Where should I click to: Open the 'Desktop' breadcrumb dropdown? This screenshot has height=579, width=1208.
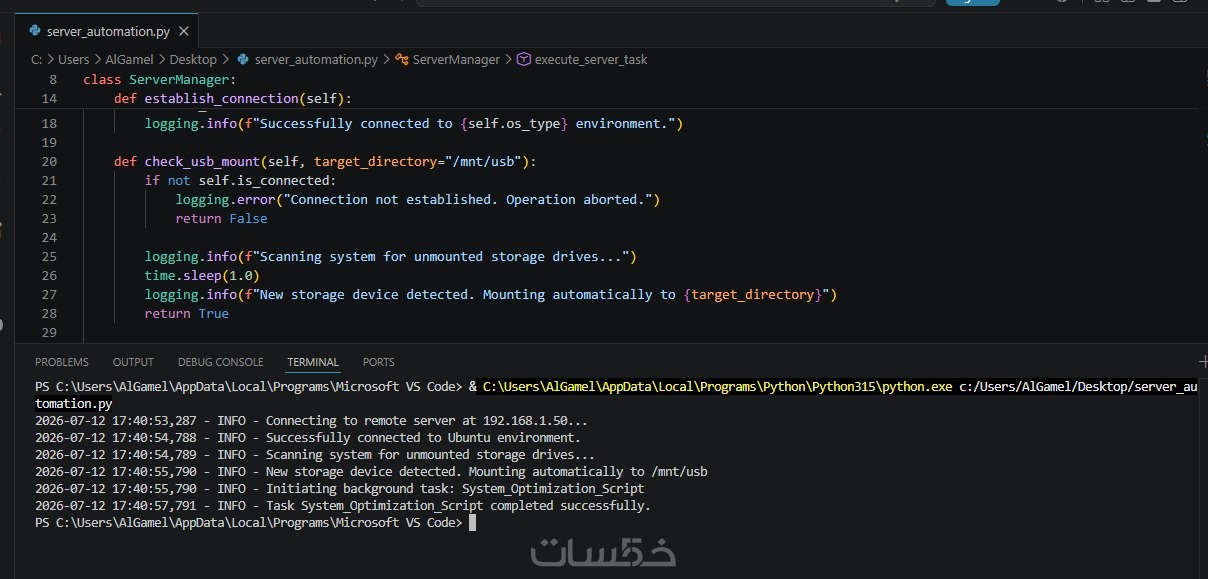191,60
